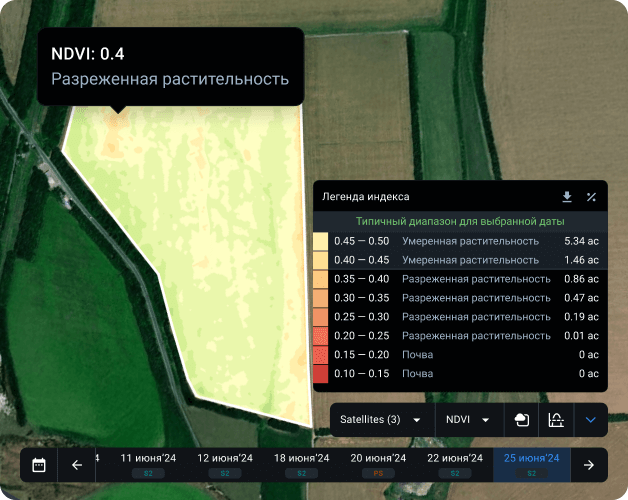Select the 11 июня'24 date
The image size is (628, 500).
pyautogui.click(x=148, y=465)
